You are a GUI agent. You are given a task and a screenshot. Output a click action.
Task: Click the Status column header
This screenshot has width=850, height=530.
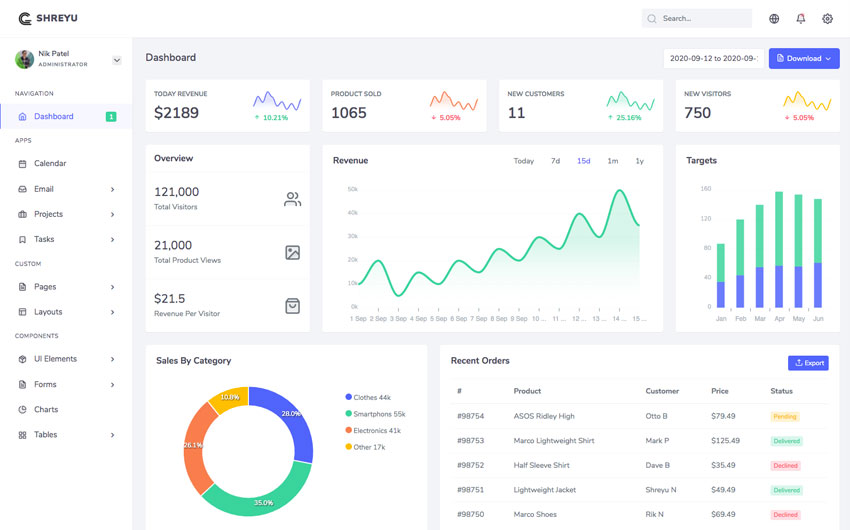coord(781,391)
